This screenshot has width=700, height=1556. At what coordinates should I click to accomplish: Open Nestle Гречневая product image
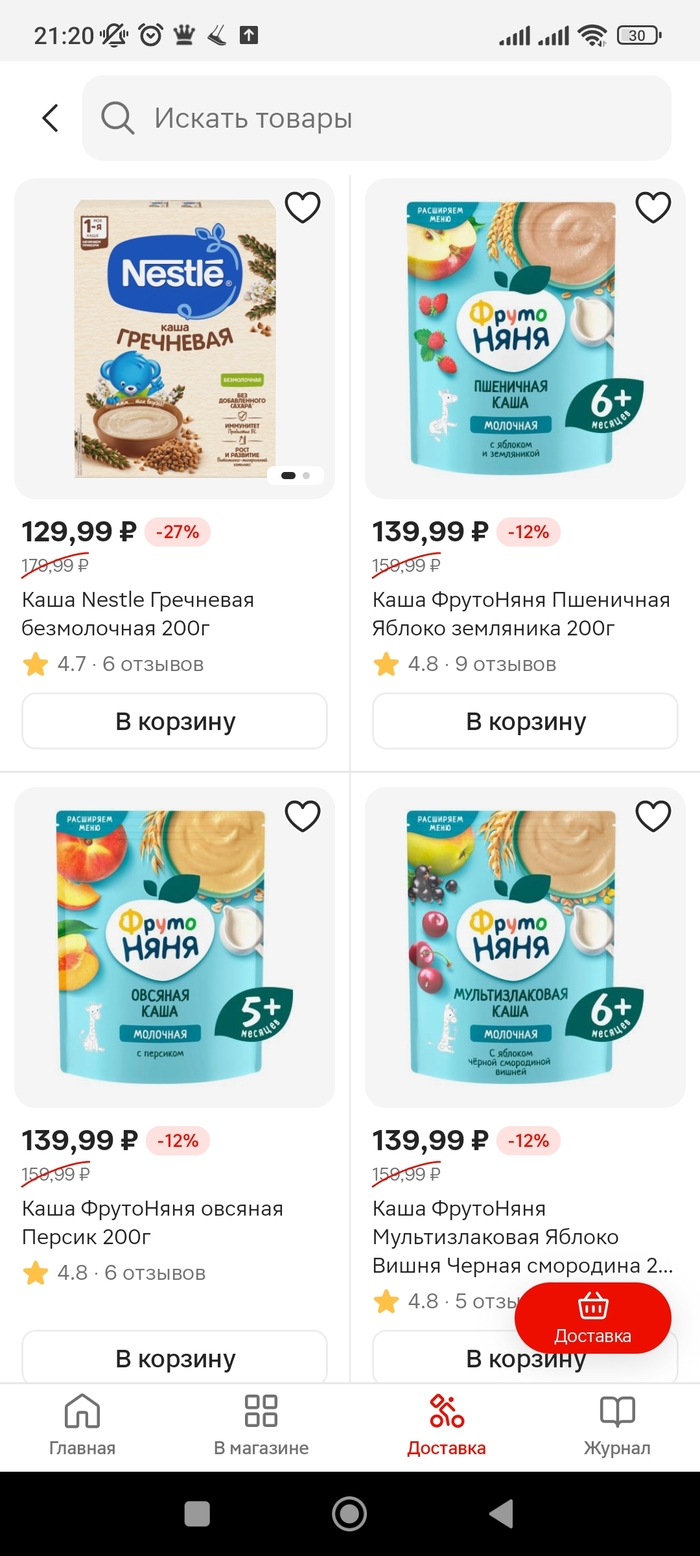click(x=175, y=340)
